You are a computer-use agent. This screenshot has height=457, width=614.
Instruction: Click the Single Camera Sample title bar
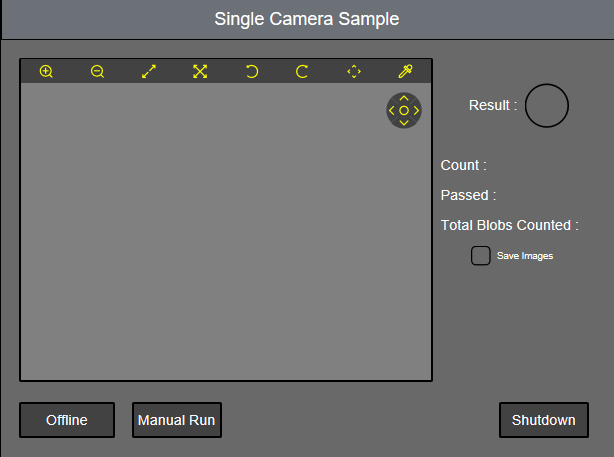click(x=307, y=19)
